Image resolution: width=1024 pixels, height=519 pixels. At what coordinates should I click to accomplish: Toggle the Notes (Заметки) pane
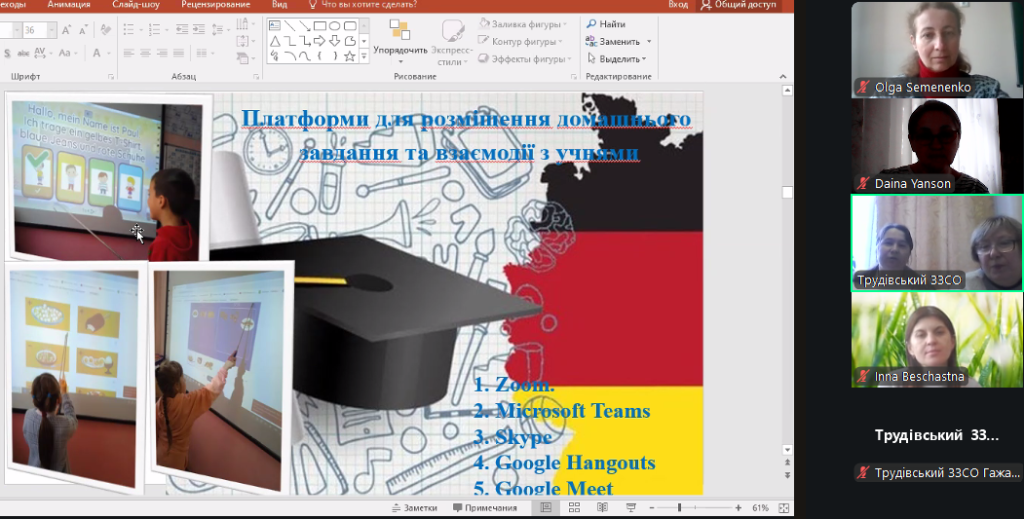tap(414, 508)
